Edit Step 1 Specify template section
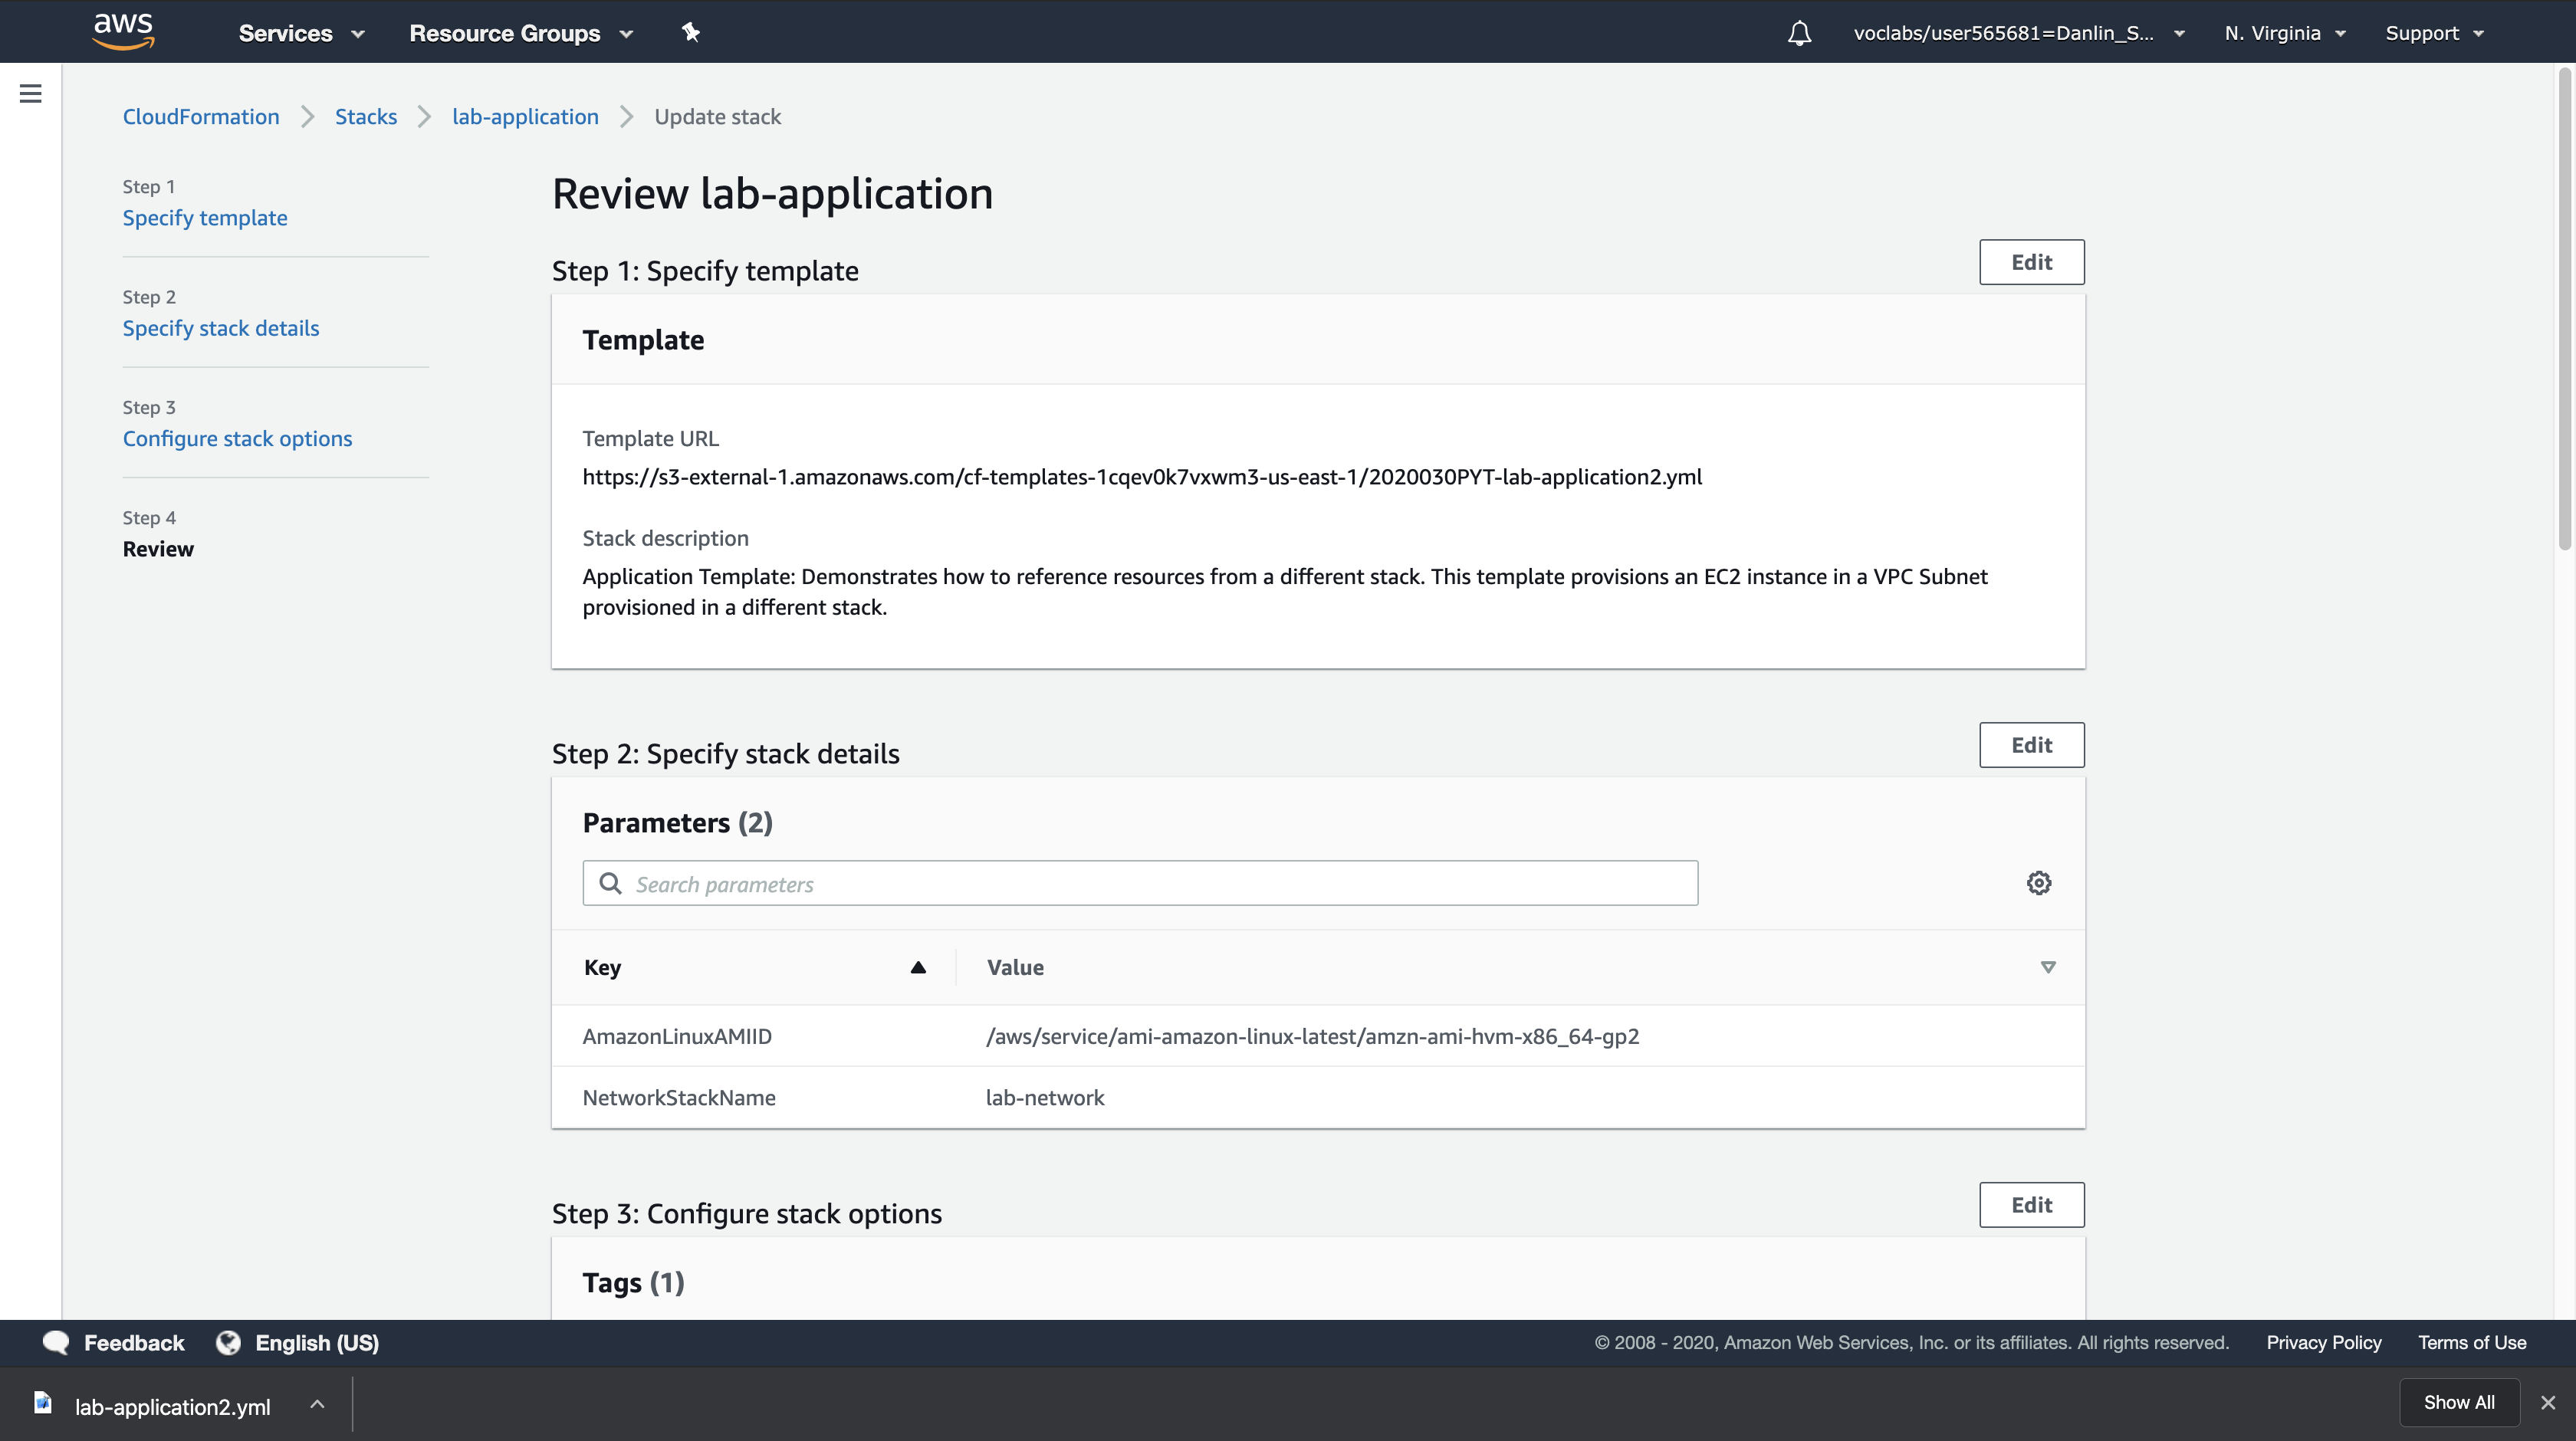2576x1441 pixels. click(x=2031, y=262)
